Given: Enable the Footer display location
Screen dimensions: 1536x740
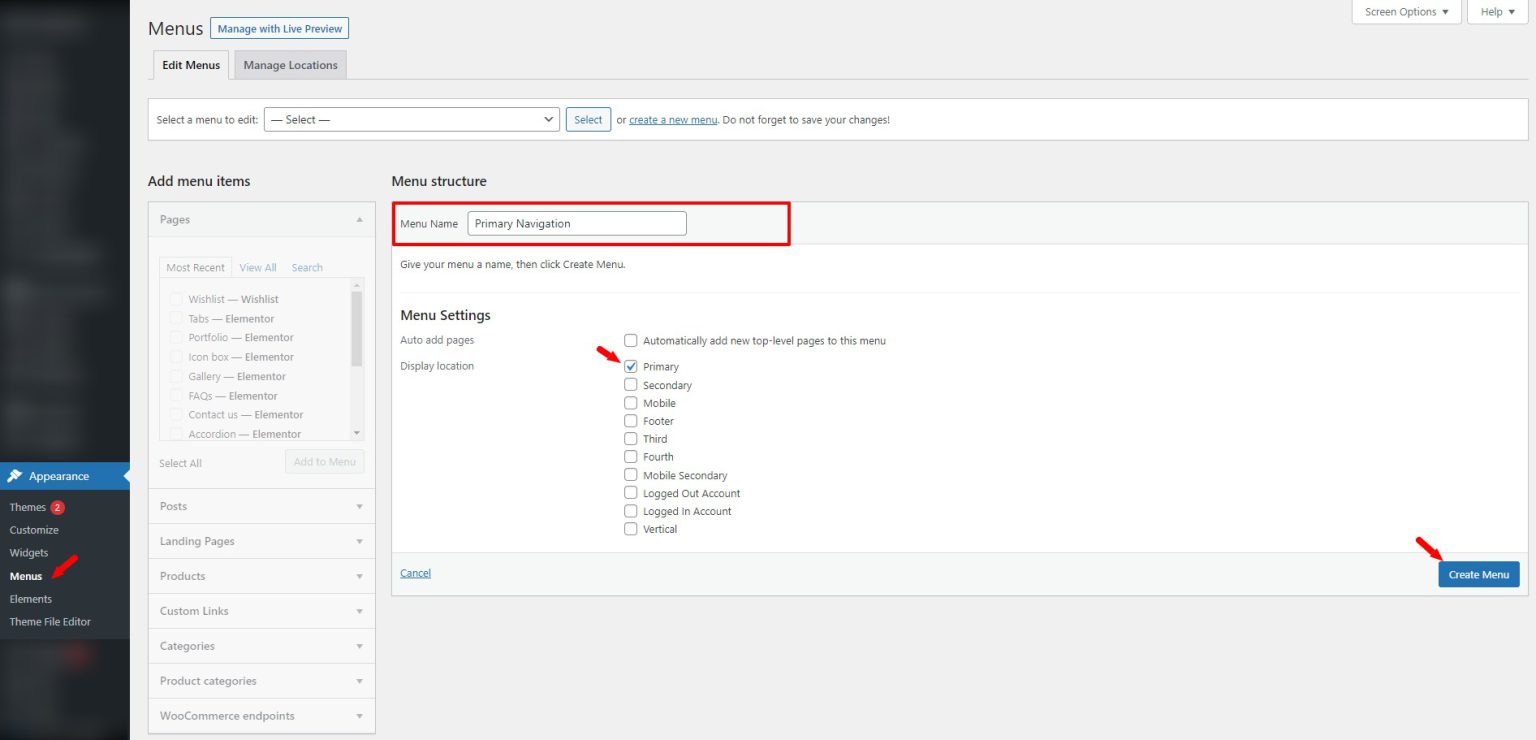Looking at the screenshot, I should tap(630, 421).
